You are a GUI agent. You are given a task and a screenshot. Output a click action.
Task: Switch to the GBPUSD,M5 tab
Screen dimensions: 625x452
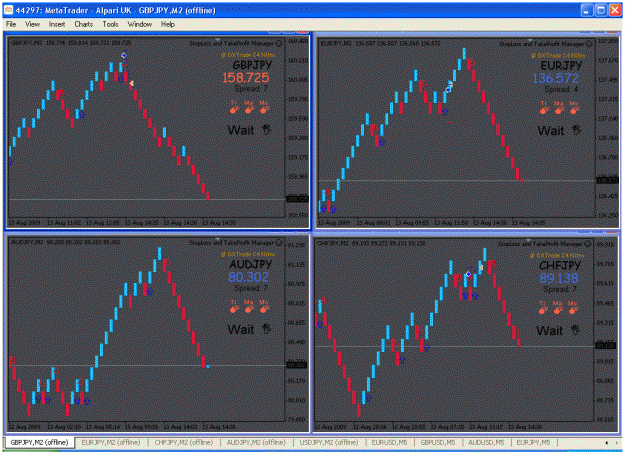(x=438, y=442)
